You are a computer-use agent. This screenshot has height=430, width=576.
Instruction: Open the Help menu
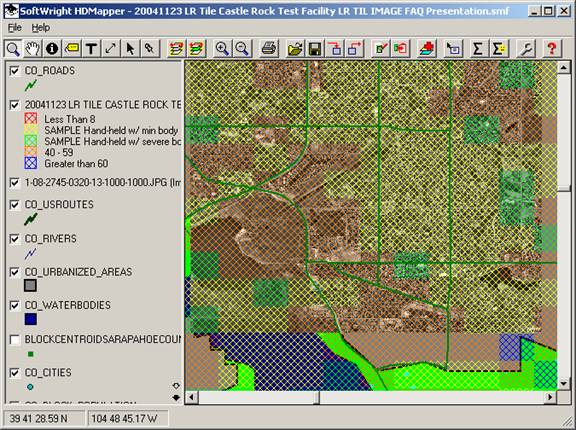pyautogui.click(x=40, y=28)
